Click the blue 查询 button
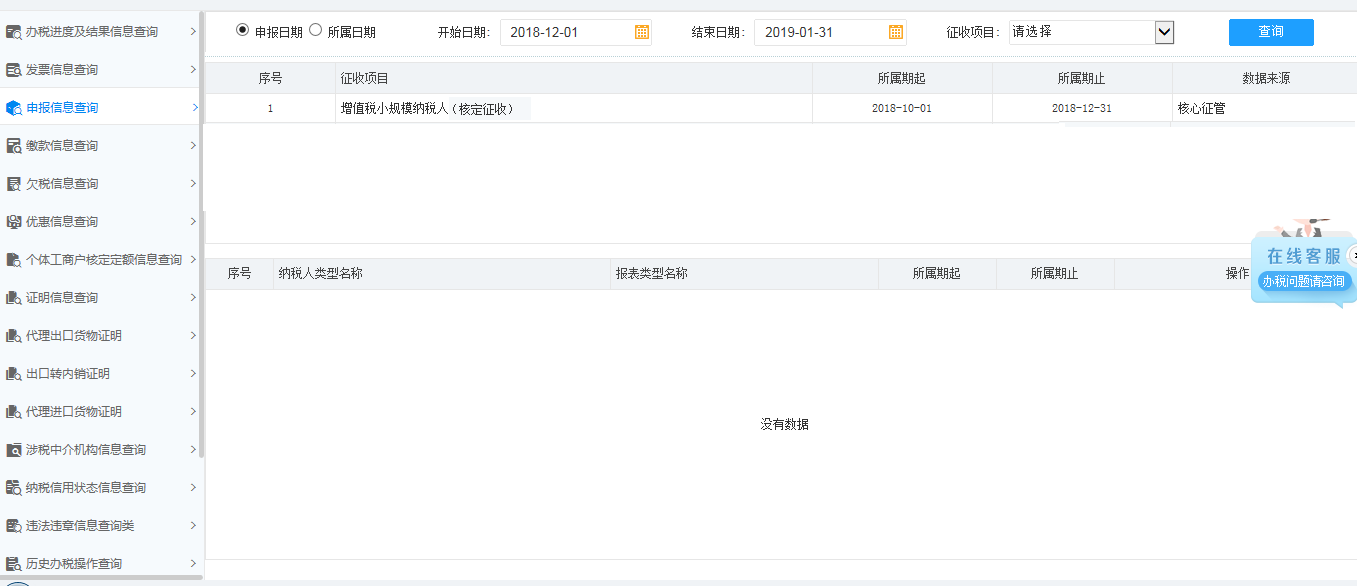Viewport: 1357px width, 586px height. 1271,32
